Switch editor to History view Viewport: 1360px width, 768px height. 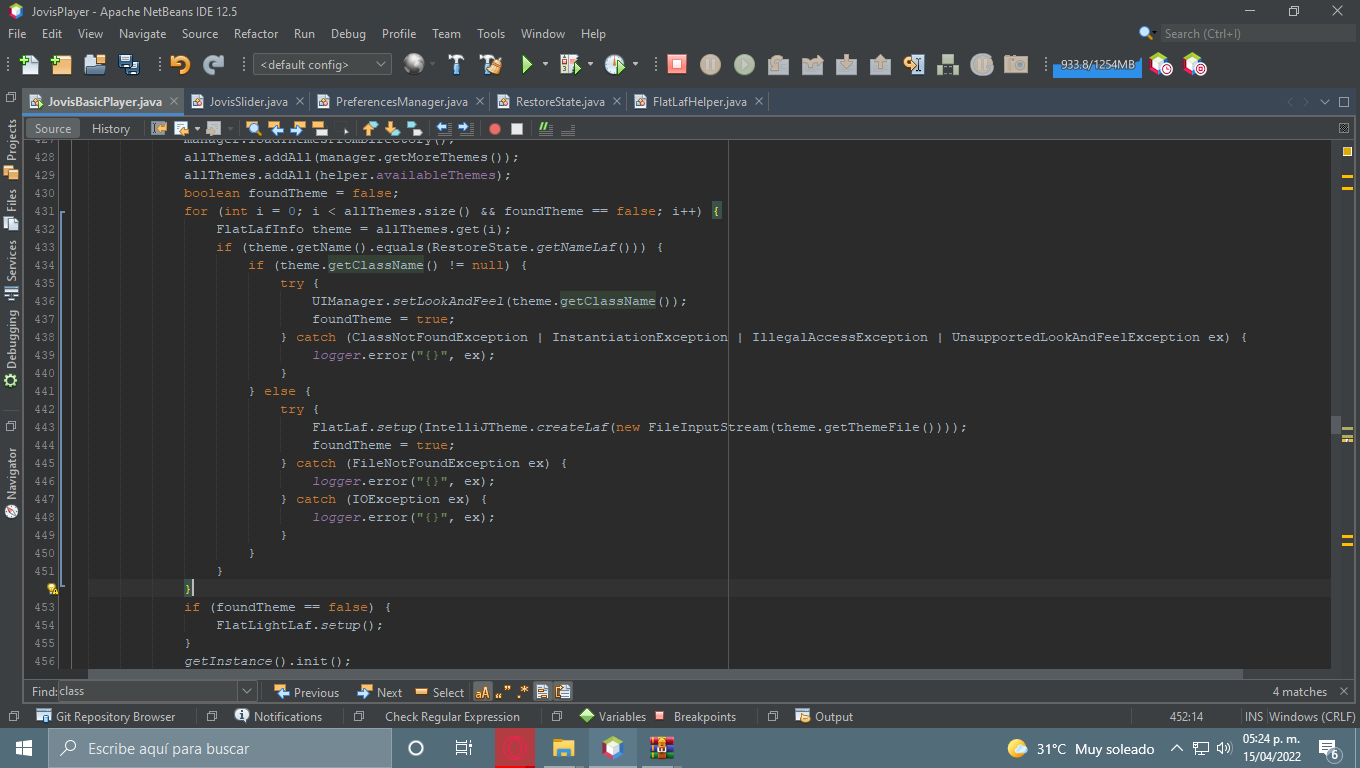[x=111, y=128]
